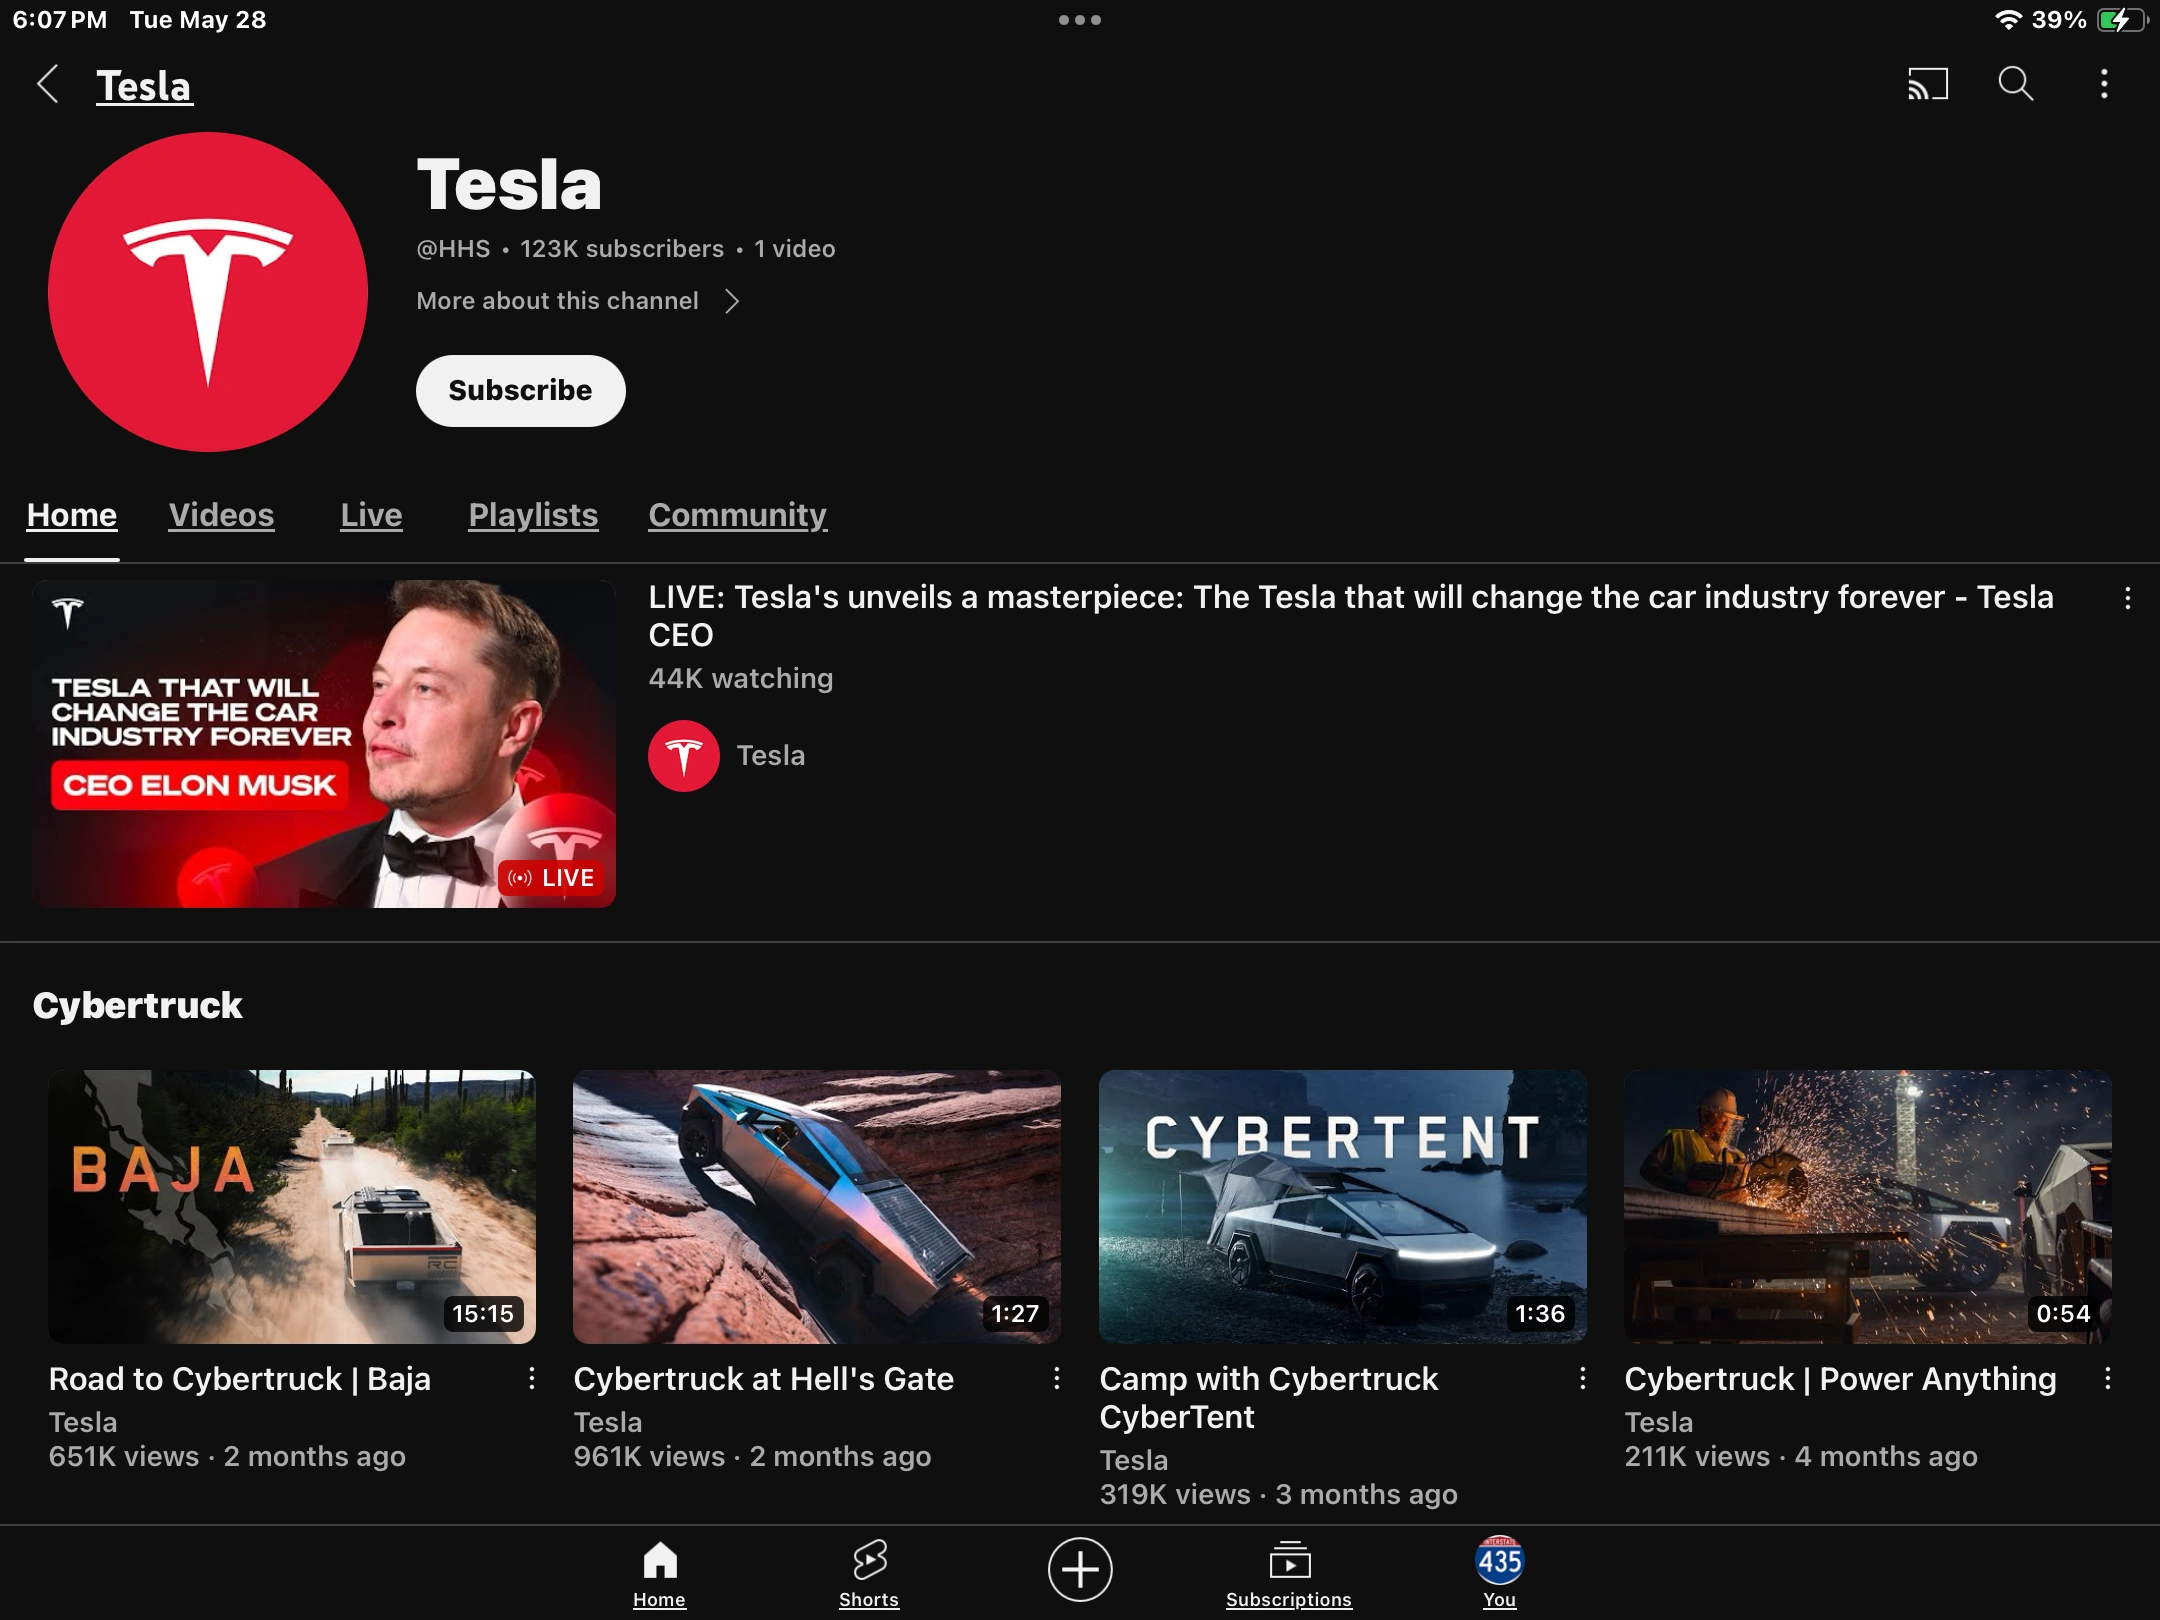
Task: Switch to the Videos tab
Action: [x=221, y=515]
